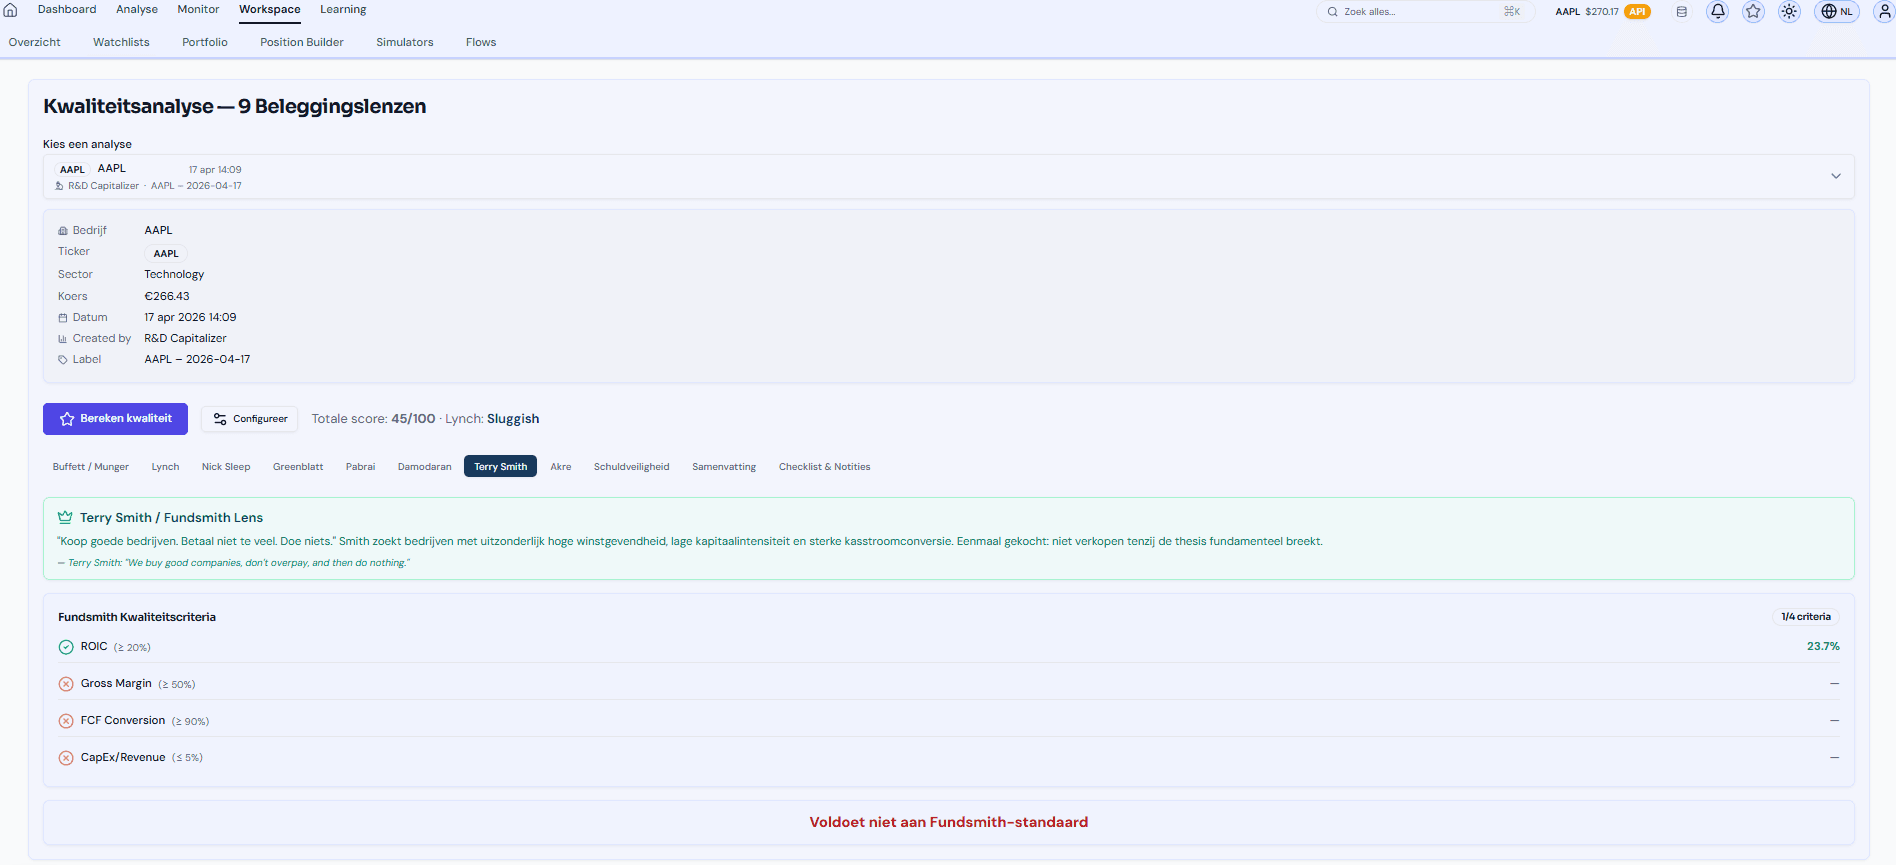Select the Nick Sleep lens tab
The height and width of the screenshot is (865, 1896).
pyautogui.click(x=226, y=467)
